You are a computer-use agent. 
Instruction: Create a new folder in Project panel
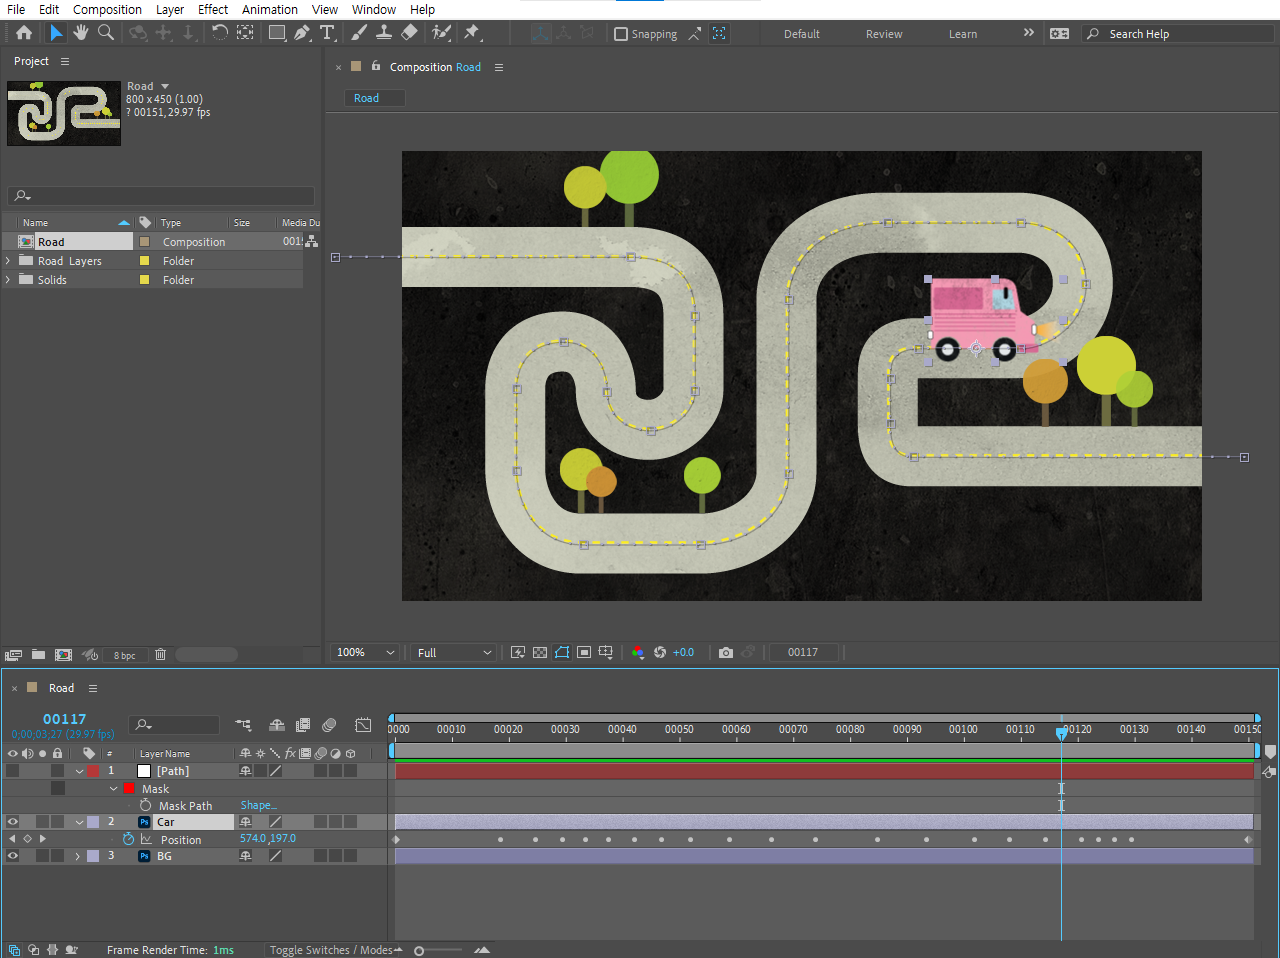[38, 655]
